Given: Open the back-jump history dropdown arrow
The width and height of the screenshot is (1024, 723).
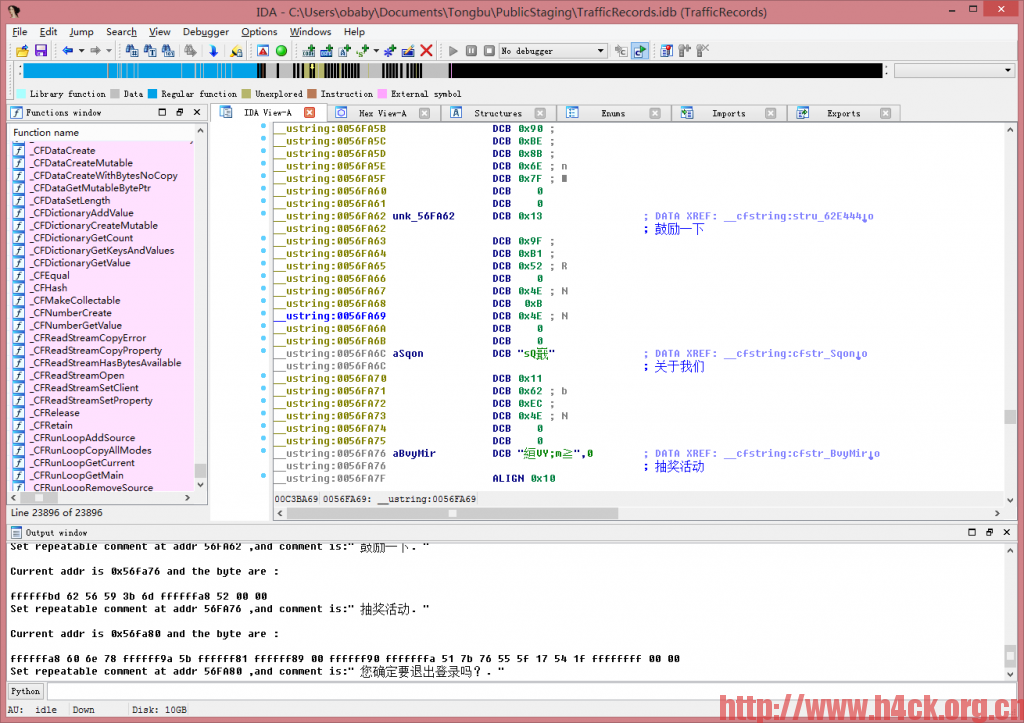Looking at the screenshot, I should click(x=81, y=51).
